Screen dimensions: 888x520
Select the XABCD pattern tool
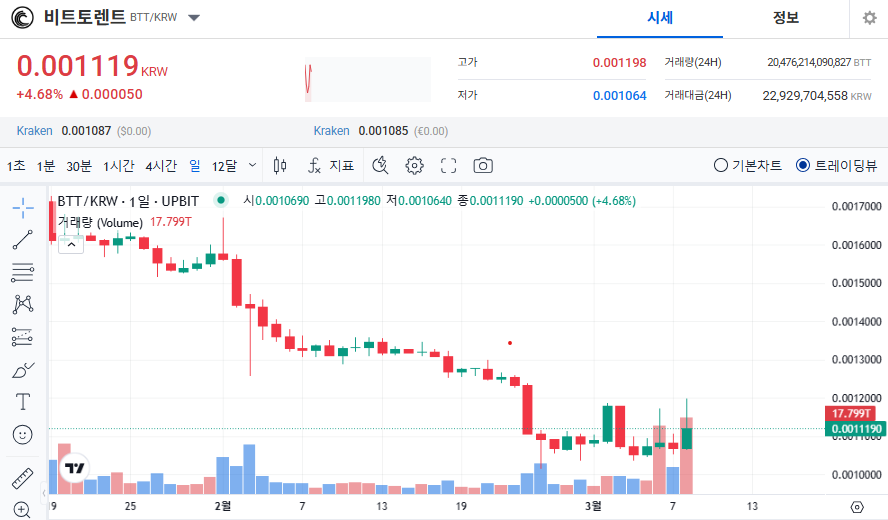[x=23, y=305]
